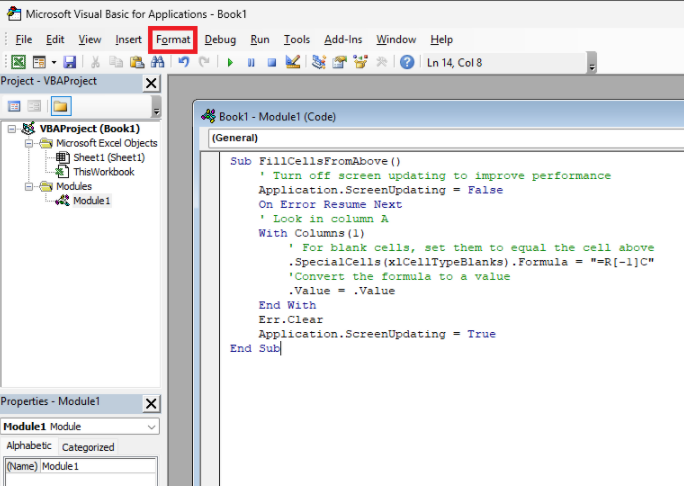
Task: Click Ln 14, Col 8 position indicator
Action: click(454, 63)
